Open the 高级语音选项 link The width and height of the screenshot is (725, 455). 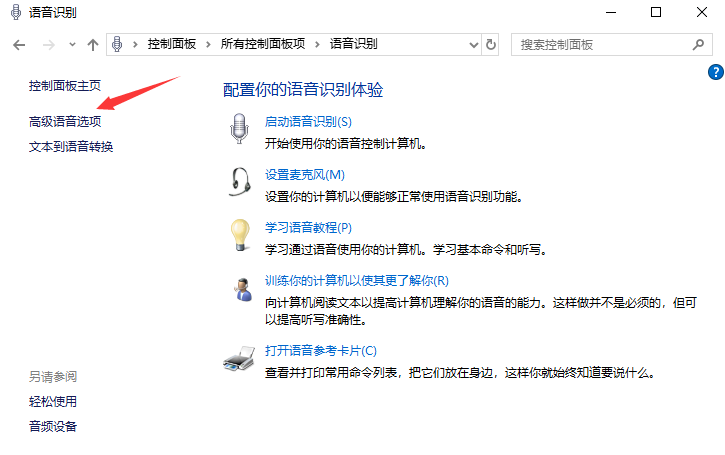[x=65, y=121]
